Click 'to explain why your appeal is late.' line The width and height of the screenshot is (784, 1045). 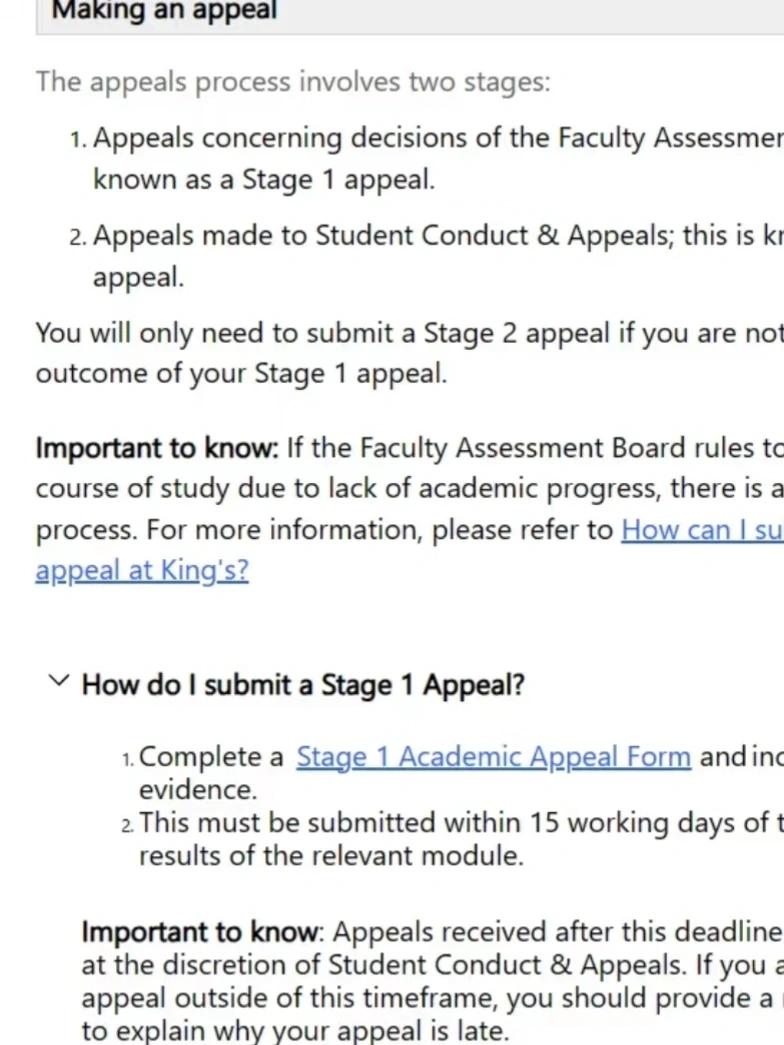(x=295, y=1030)
